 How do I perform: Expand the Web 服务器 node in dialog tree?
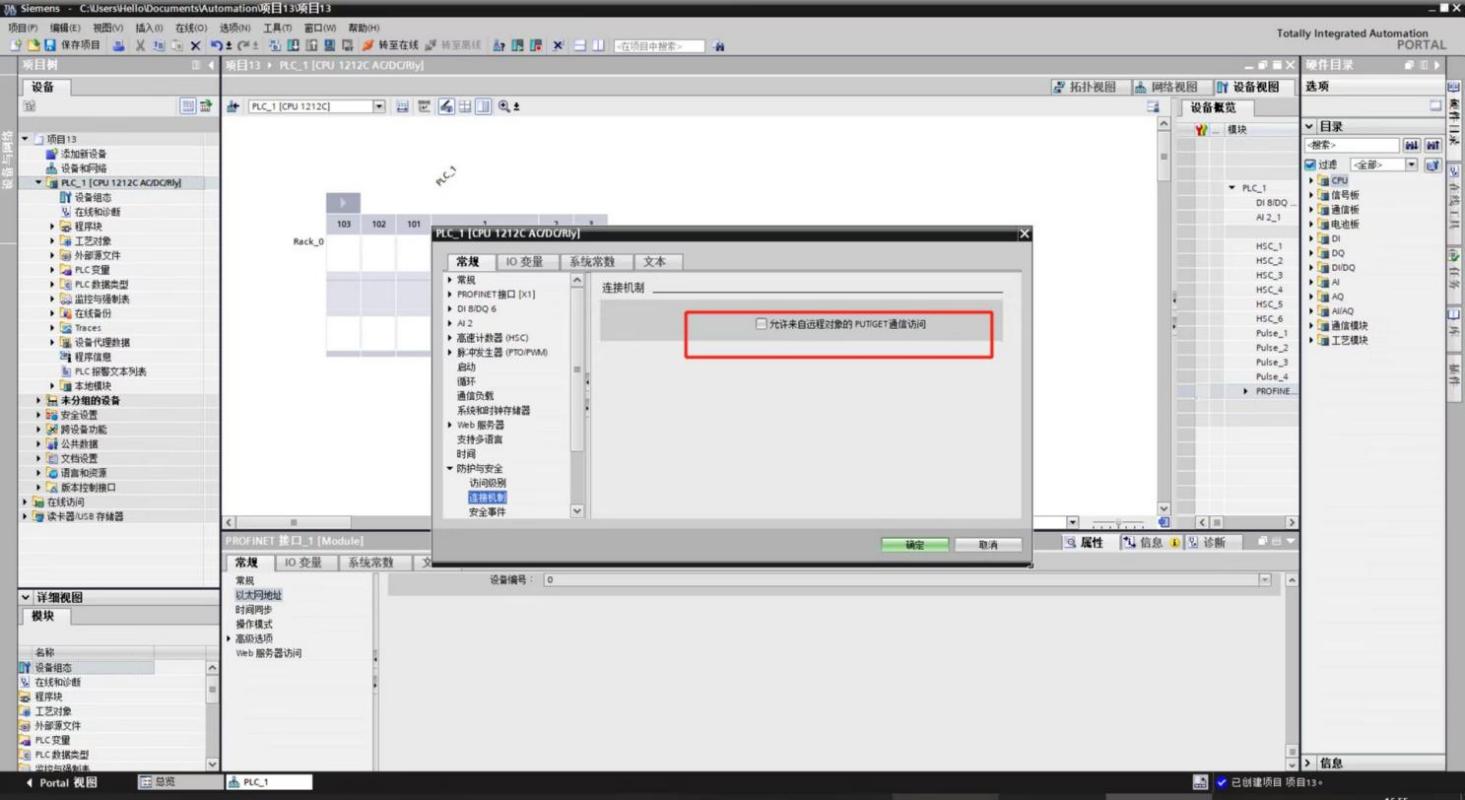click(450, 425)
